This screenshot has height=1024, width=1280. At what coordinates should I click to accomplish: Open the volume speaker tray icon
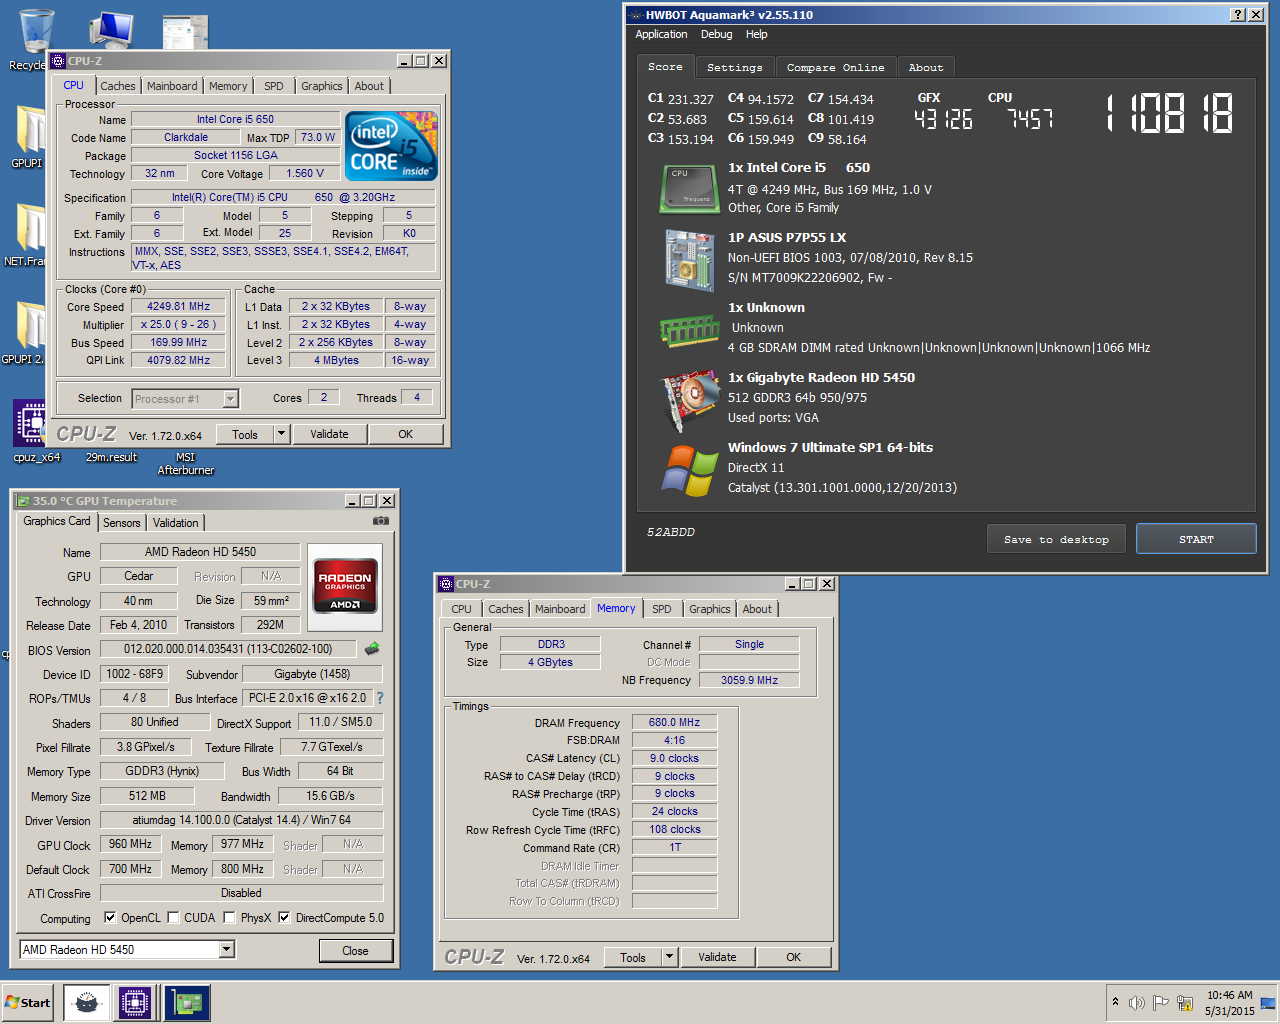tap(1136, 1002)
